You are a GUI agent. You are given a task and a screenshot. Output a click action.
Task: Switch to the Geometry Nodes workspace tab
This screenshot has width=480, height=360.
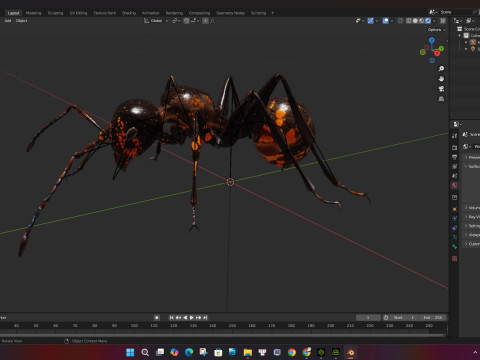click(x=230, y=13)
